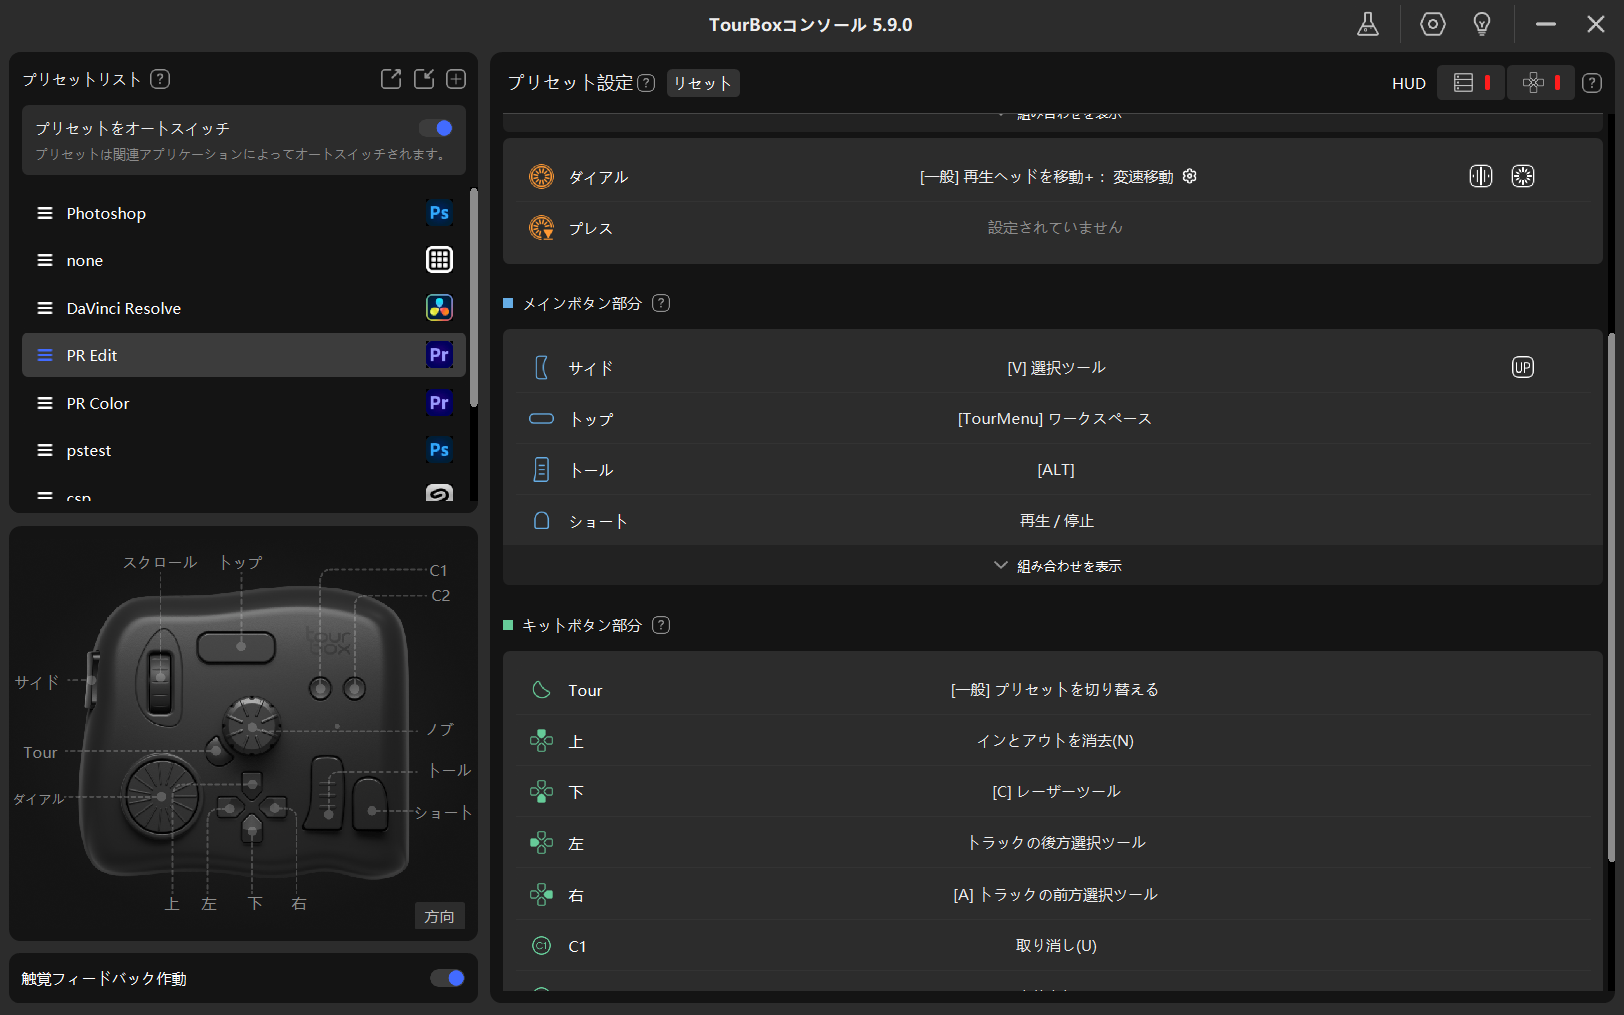Image resolution: width=1624 pixels, height=1015 pixels.
Task: Add a new preset with the plus icon
Action: click(x=456, y=79)
